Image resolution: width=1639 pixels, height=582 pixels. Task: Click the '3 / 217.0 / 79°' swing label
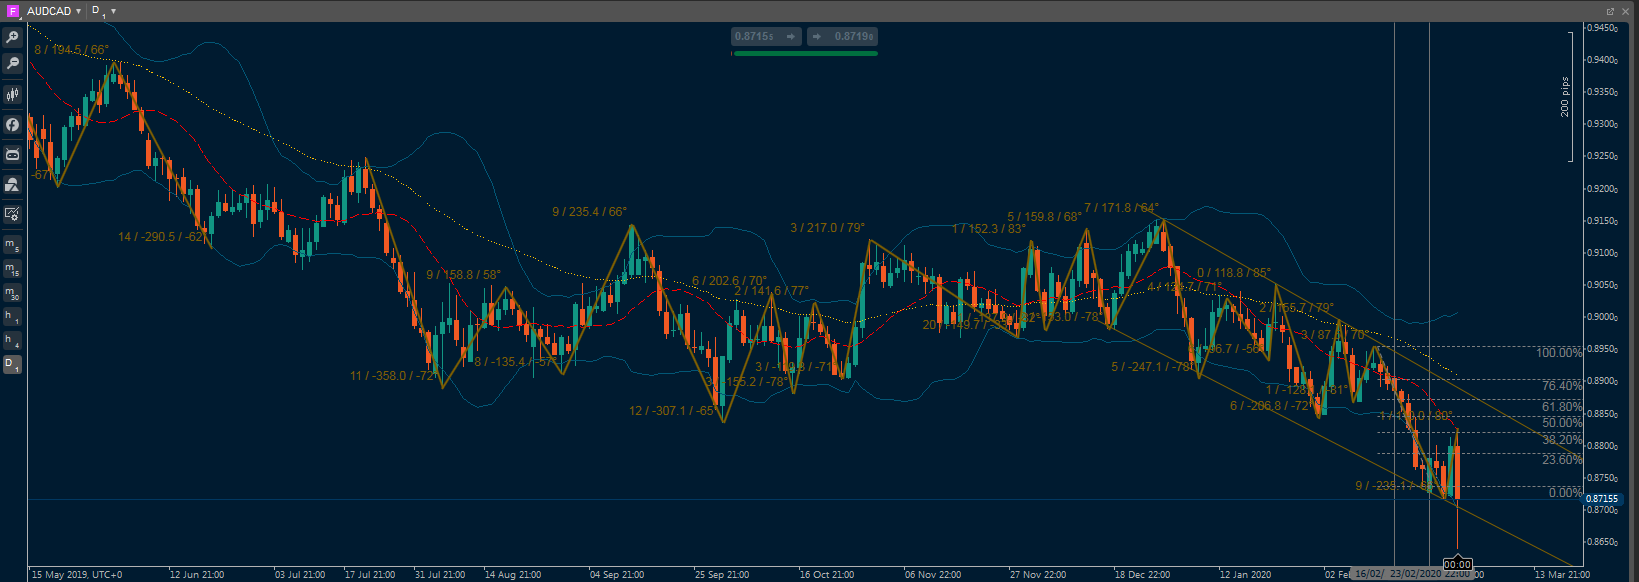click(x=827, y=228)
